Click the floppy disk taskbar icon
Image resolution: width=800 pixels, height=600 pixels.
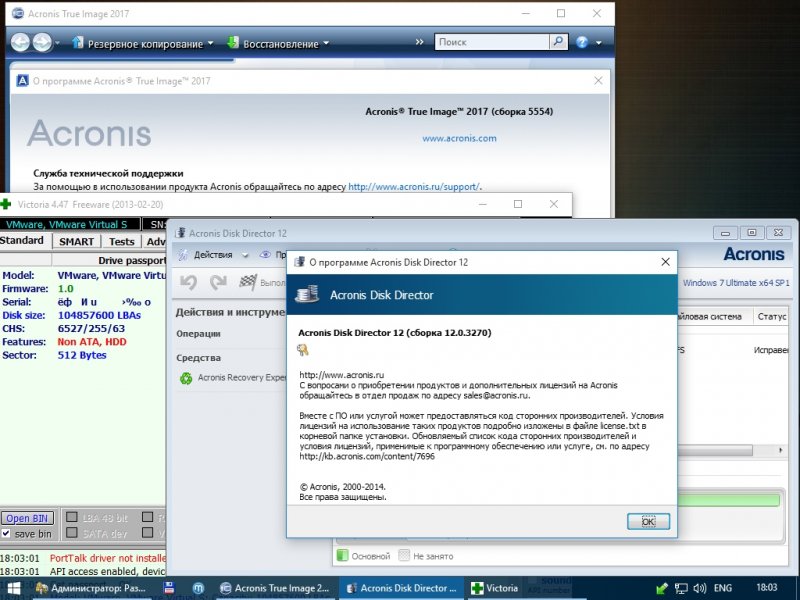click(169, 588)
